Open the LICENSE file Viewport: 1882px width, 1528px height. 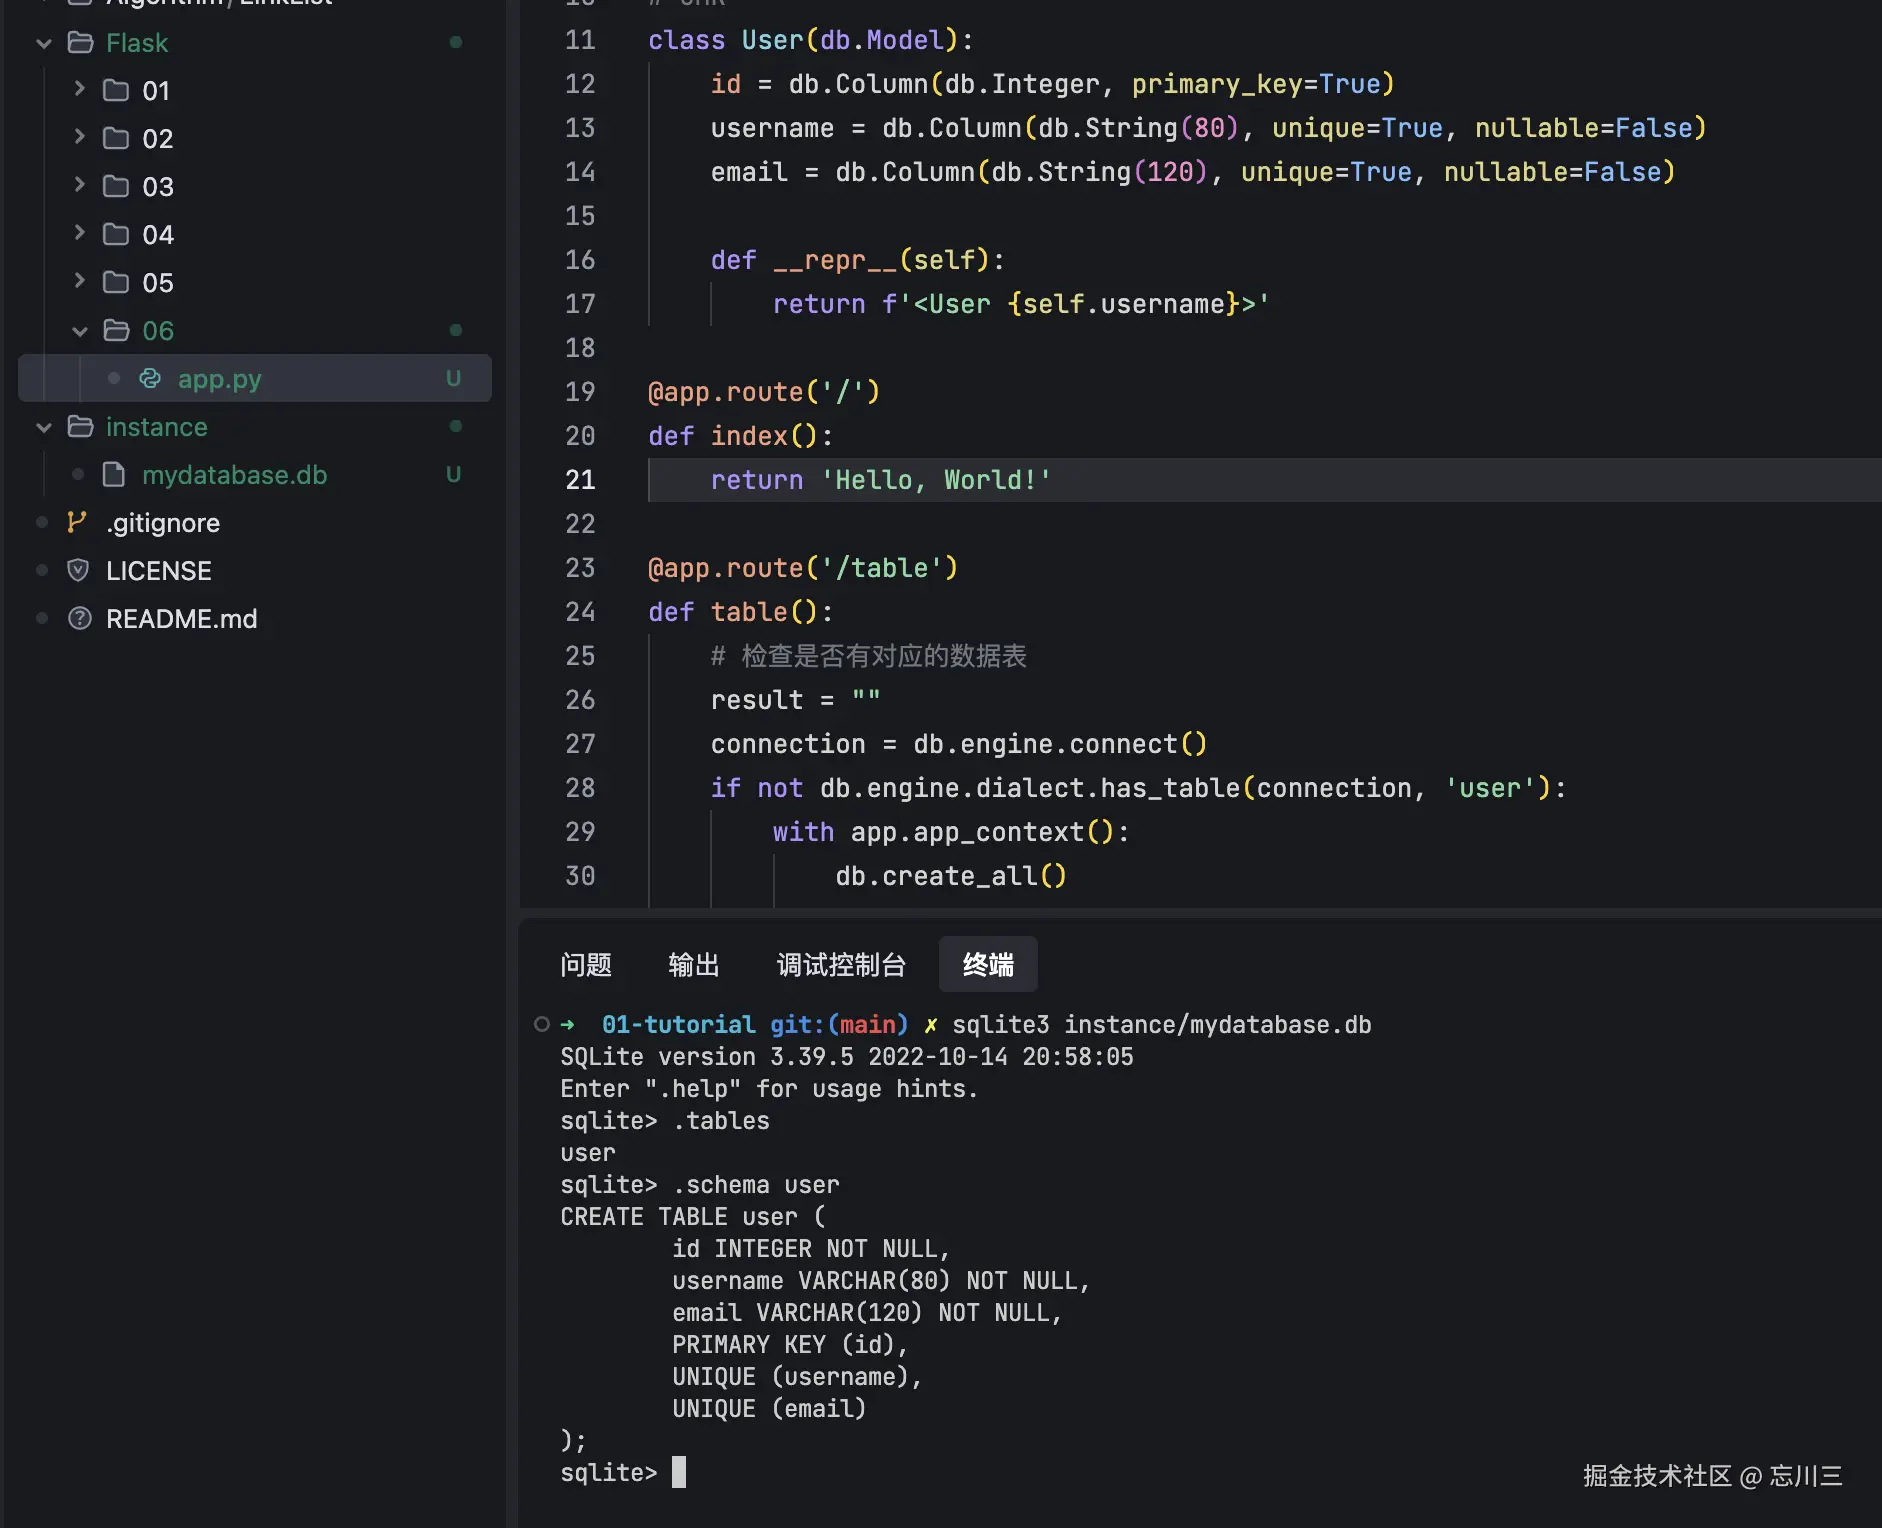click(x=159, y=571)
